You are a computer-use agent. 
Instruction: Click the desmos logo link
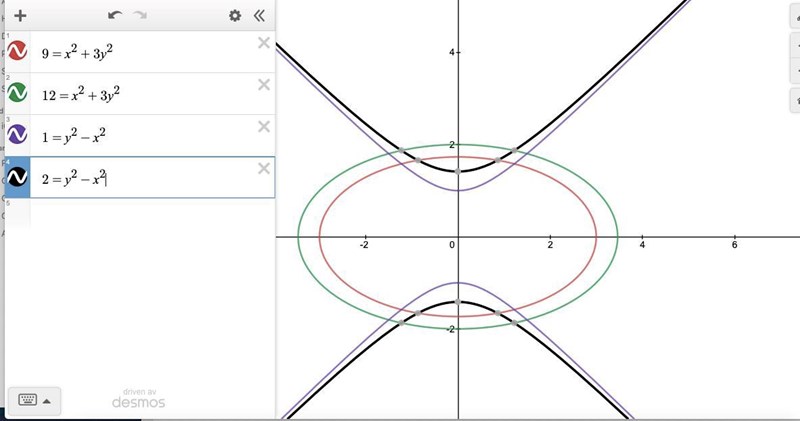click(x=138, y=401)
